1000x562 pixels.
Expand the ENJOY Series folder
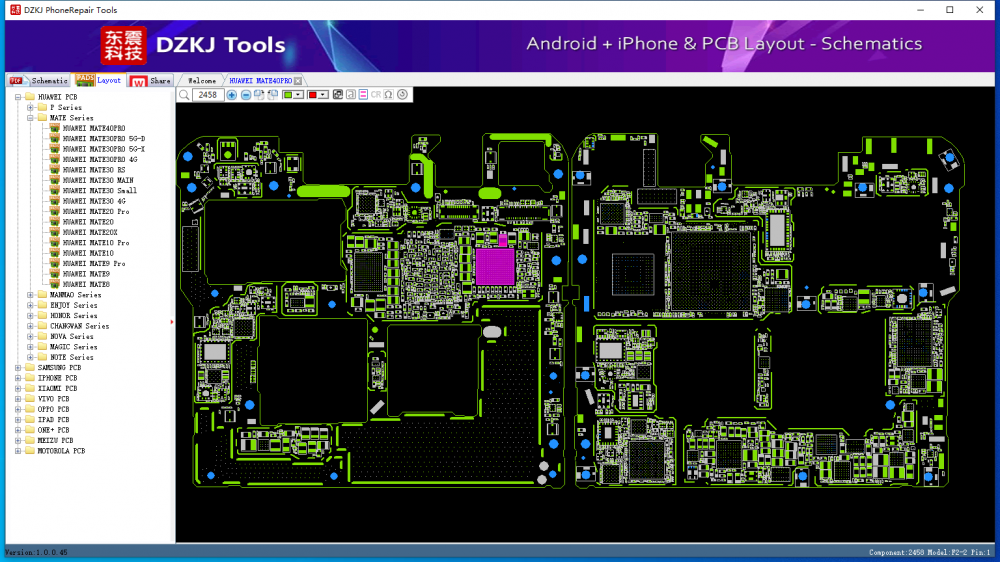point(30,305)
